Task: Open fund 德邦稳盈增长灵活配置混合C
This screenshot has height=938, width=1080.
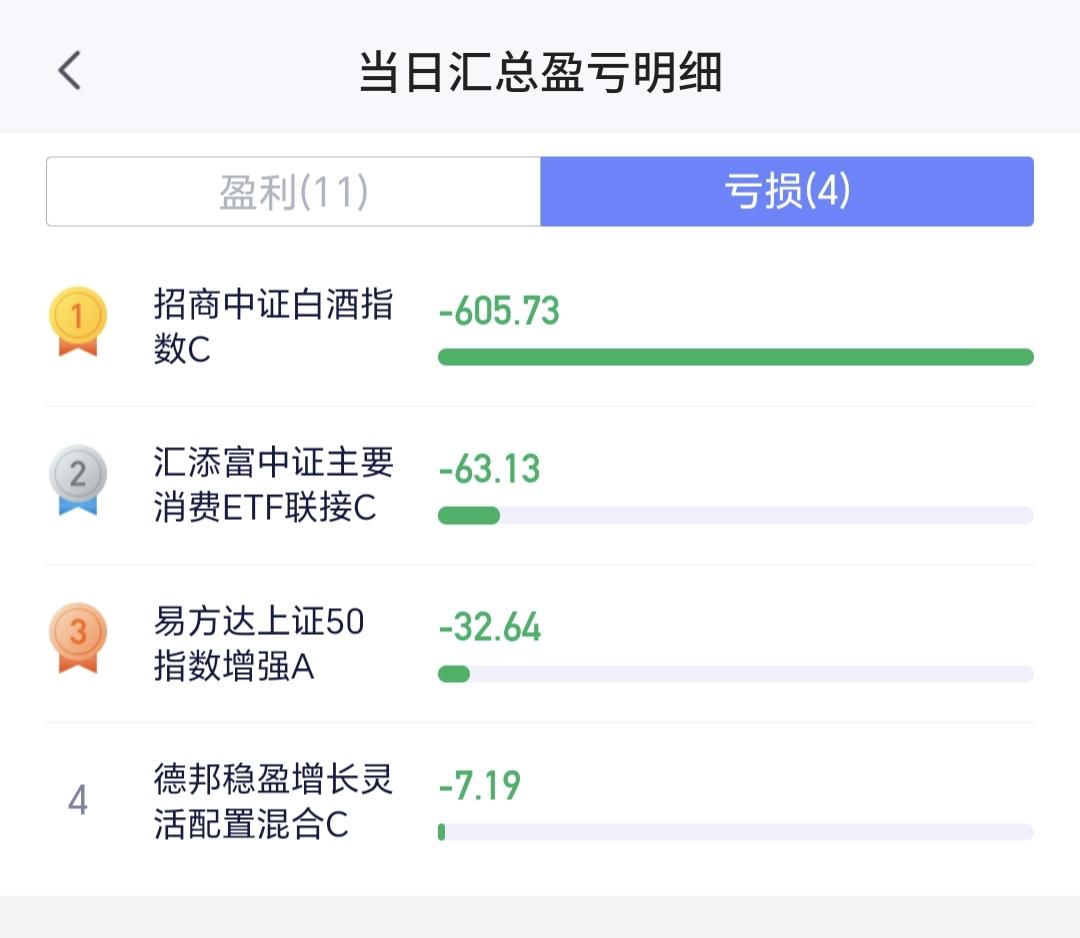Action: pos(273,801)
